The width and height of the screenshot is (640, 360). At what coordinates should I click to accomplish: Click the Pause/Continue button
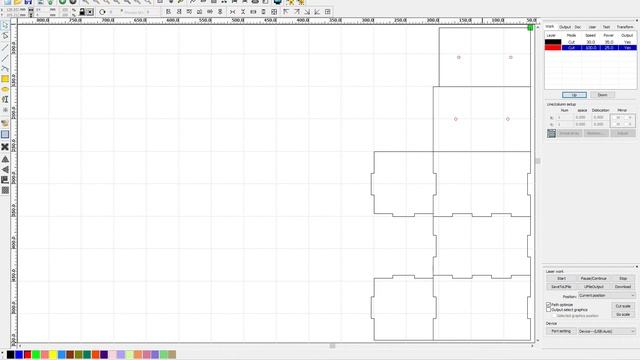point(593,278)
